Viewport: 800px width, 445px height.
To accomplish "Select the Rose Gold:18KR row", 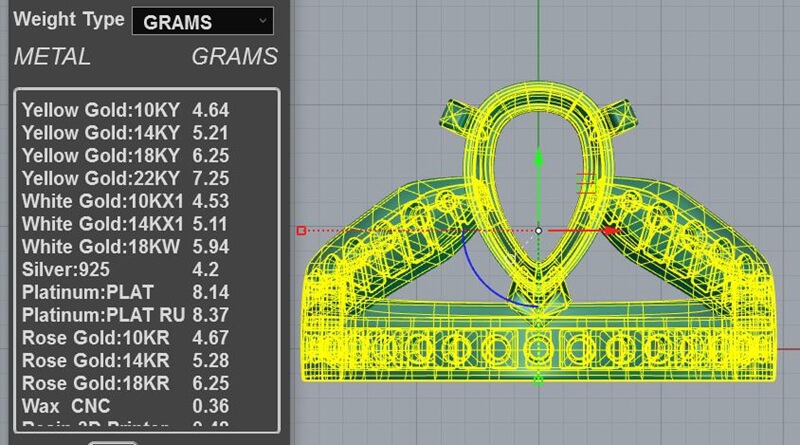I will [126, 383].
